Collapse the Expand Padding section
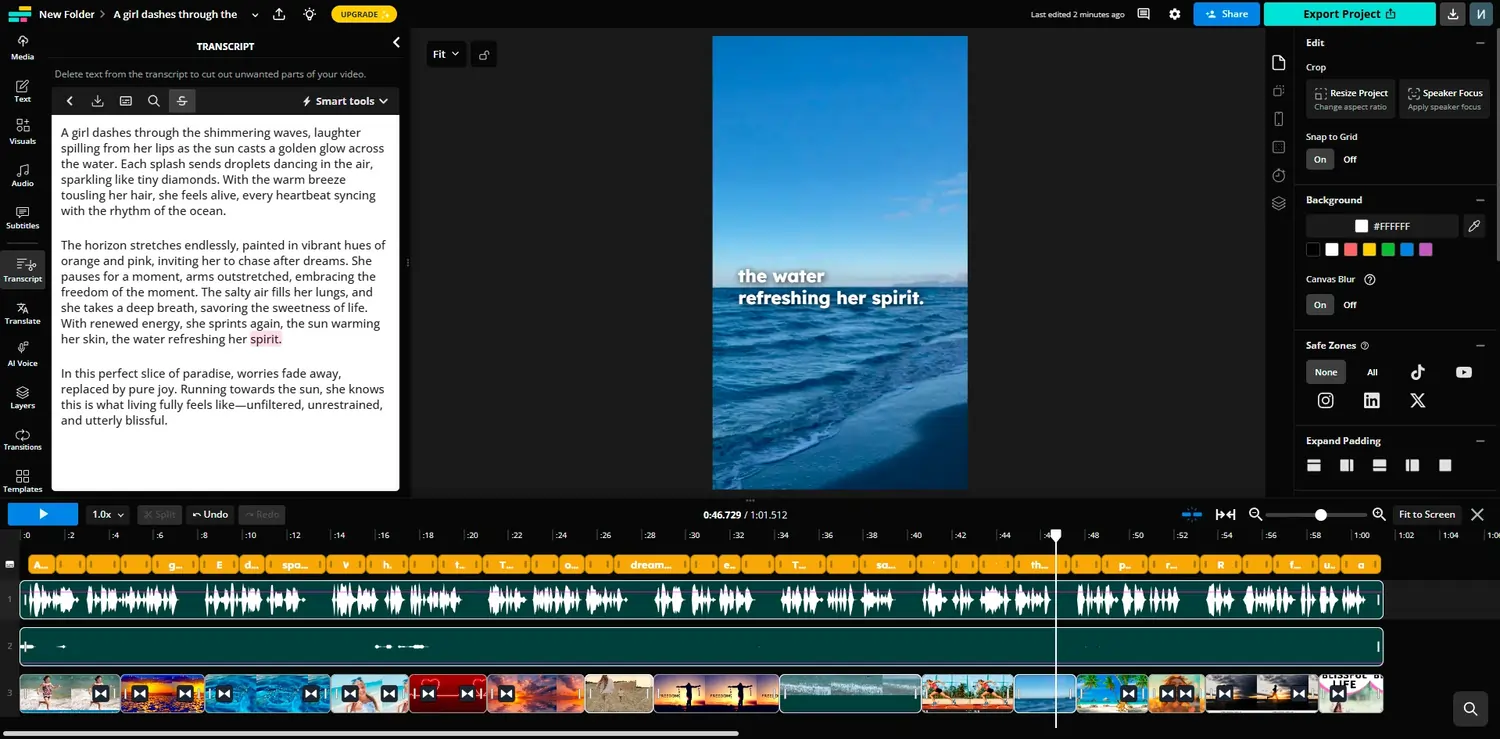 coord(1480,441)
